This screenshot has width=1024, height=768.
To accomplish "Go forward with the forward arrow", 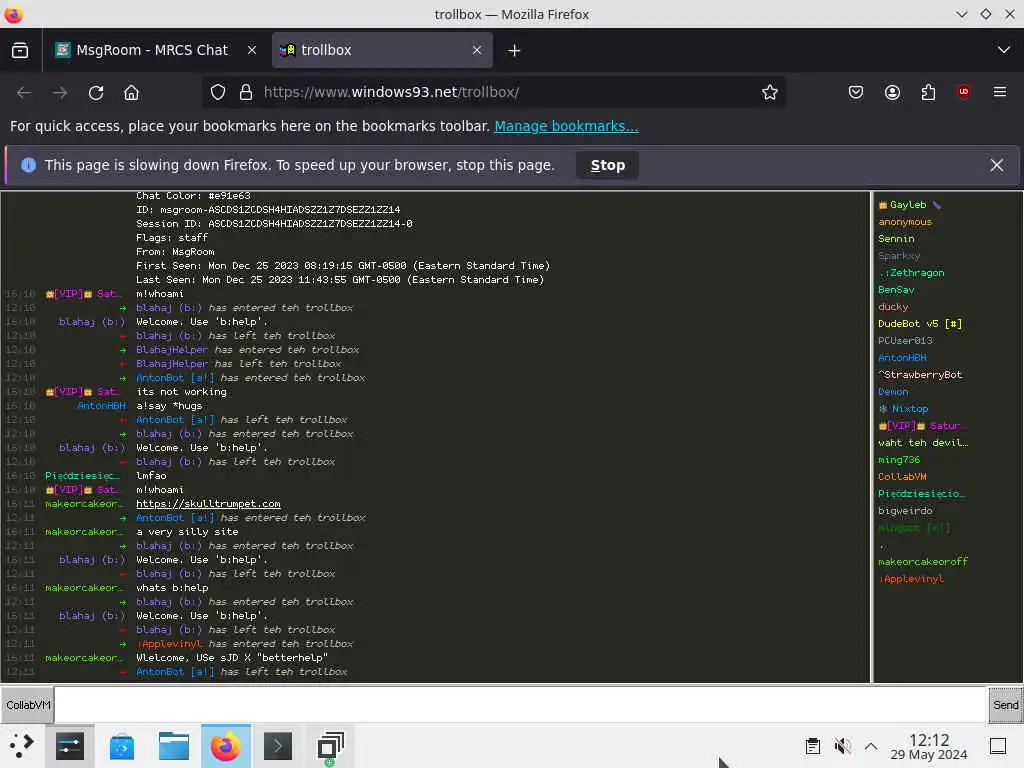I will coord(60,93).
